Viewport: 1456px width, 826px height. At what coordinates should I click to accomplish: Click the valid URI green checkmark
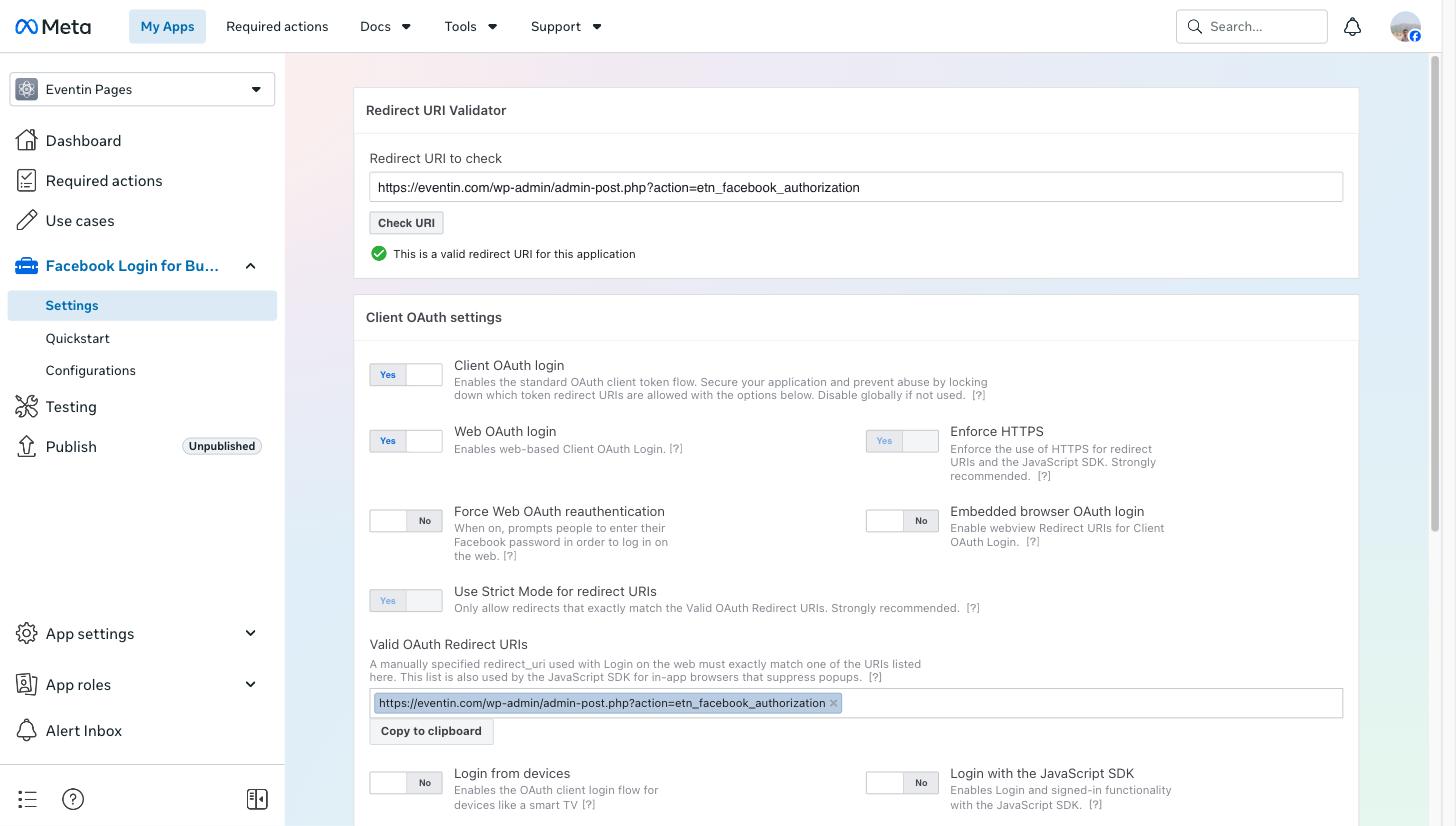(x=379, y=253)
